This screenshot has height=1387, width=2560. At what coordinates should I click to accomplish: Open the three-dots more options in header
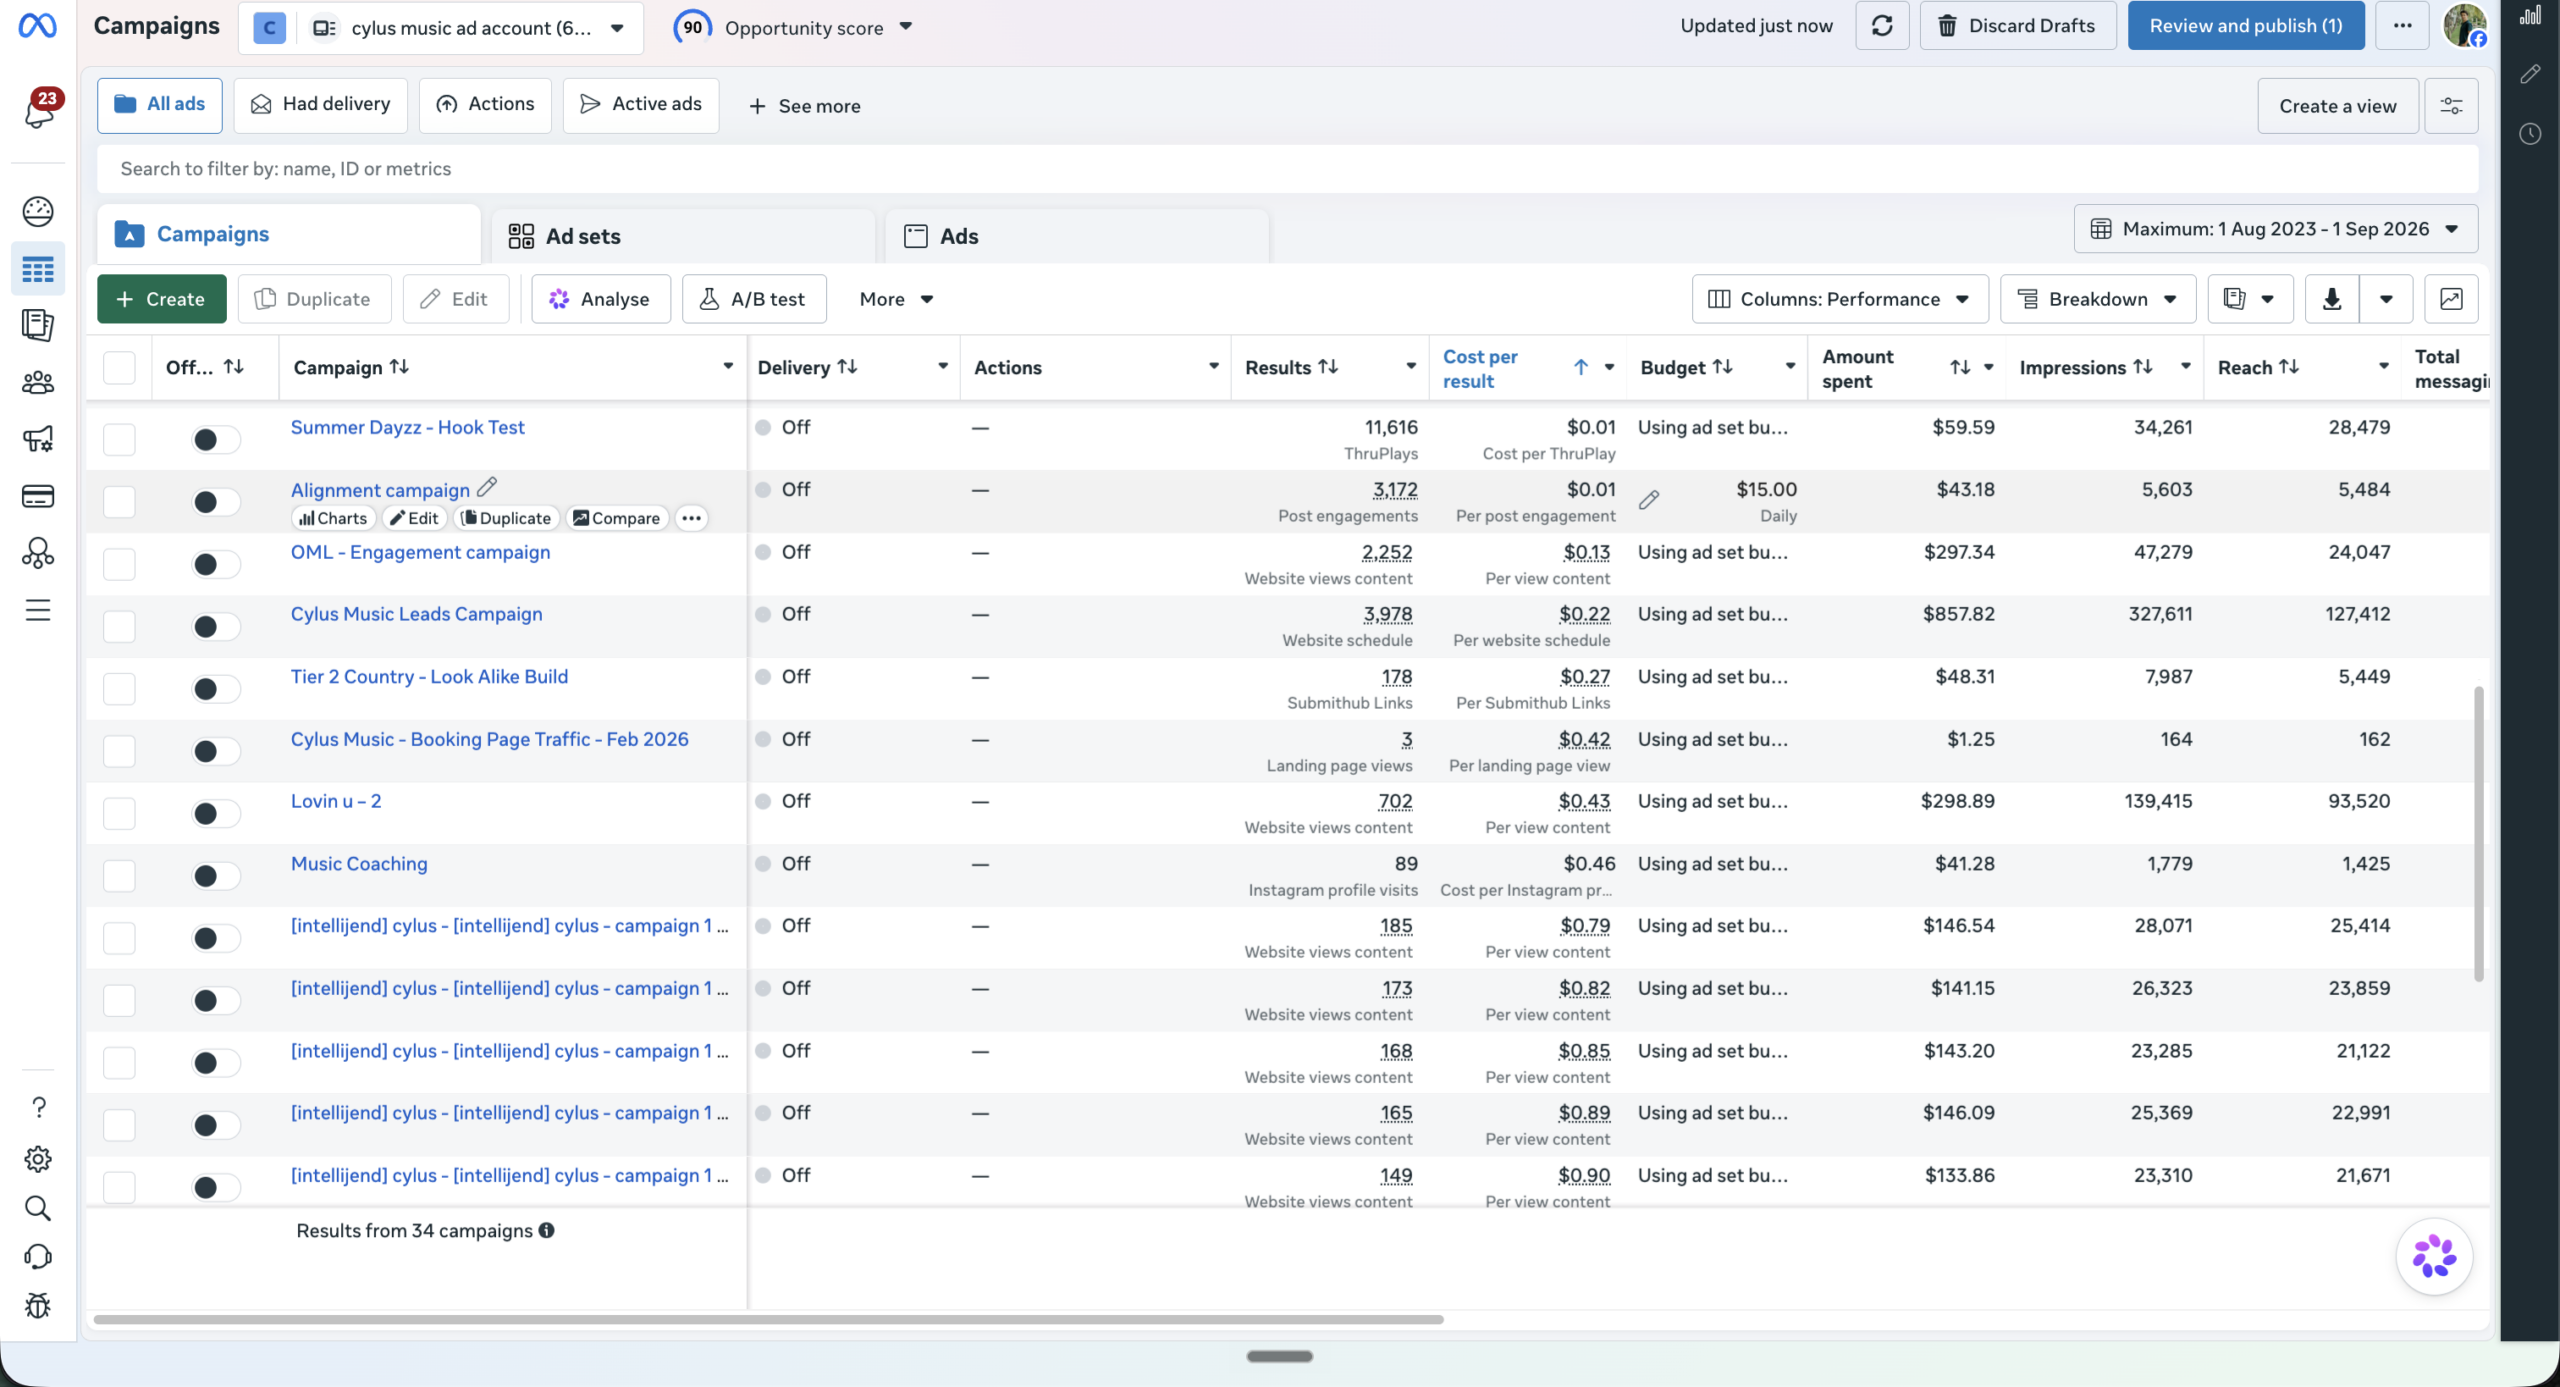coord(2402,26)
